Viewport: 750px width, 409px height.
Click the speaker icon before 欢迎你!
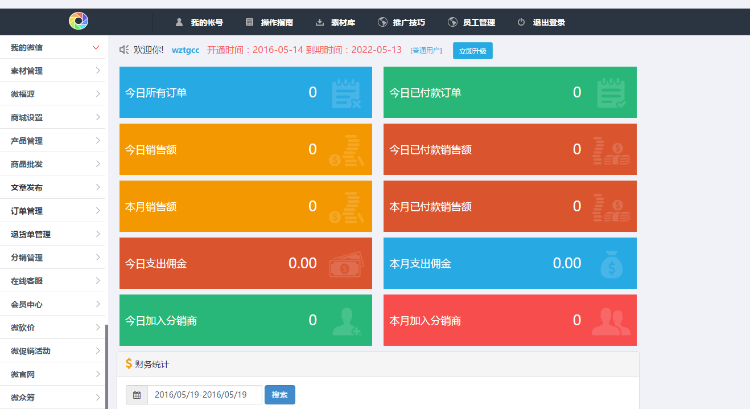coord(124,49)
